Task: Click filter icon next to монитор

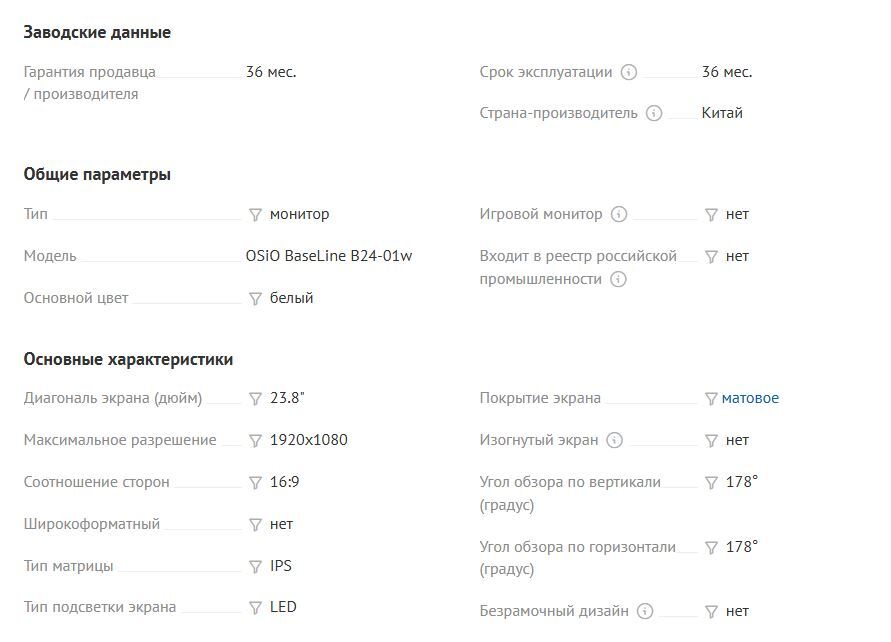Action: [255, 215]
